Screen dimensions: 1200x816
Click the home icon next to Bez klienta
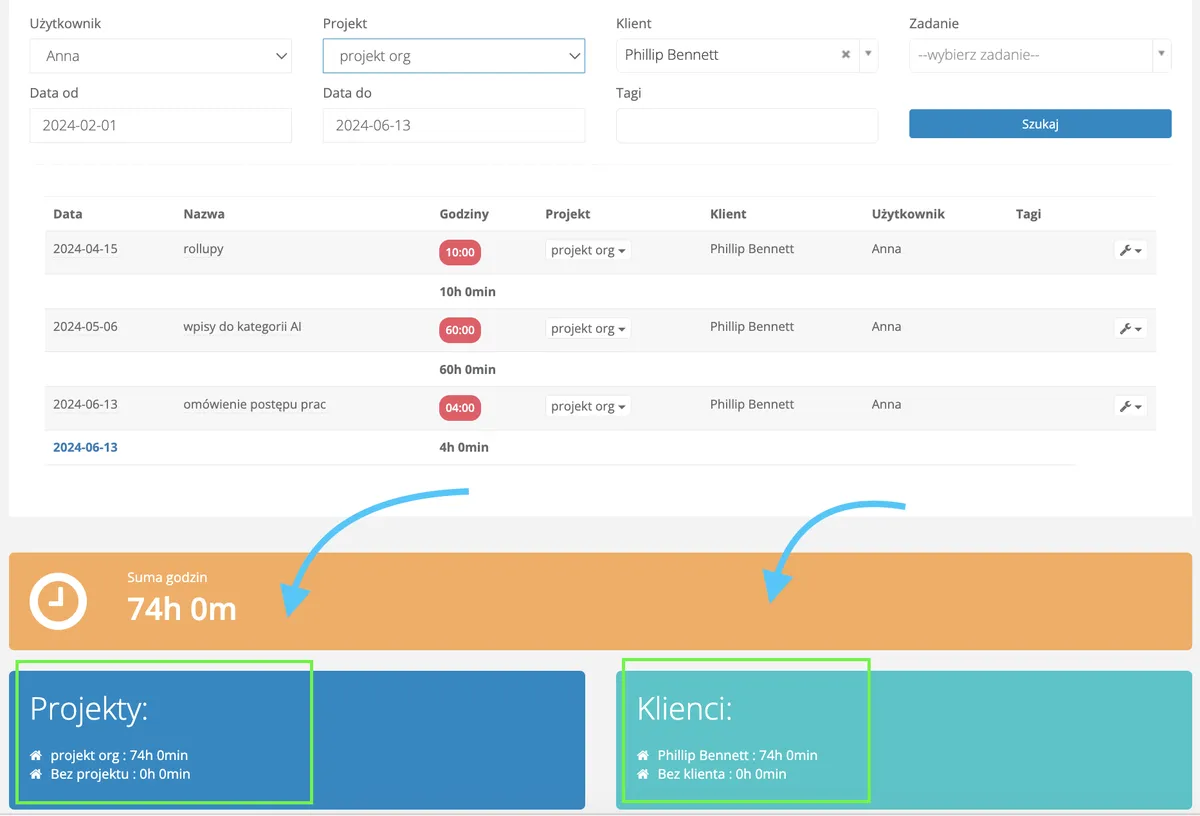644,775
